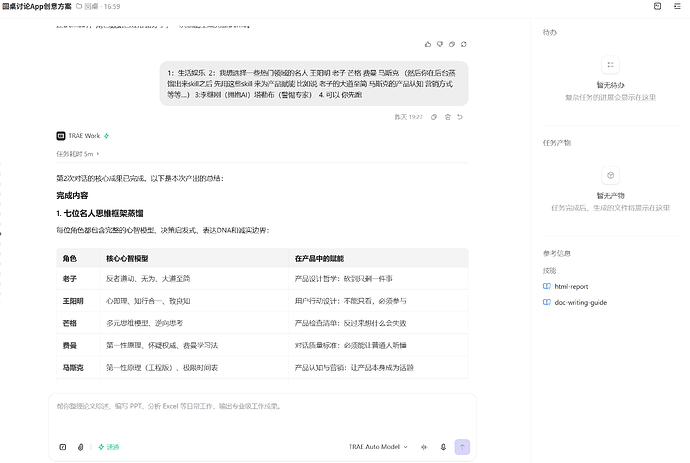Viewport: 690px width, 463px height.
Task: Send message with the purple arrow button
Action: pos(462,447)
